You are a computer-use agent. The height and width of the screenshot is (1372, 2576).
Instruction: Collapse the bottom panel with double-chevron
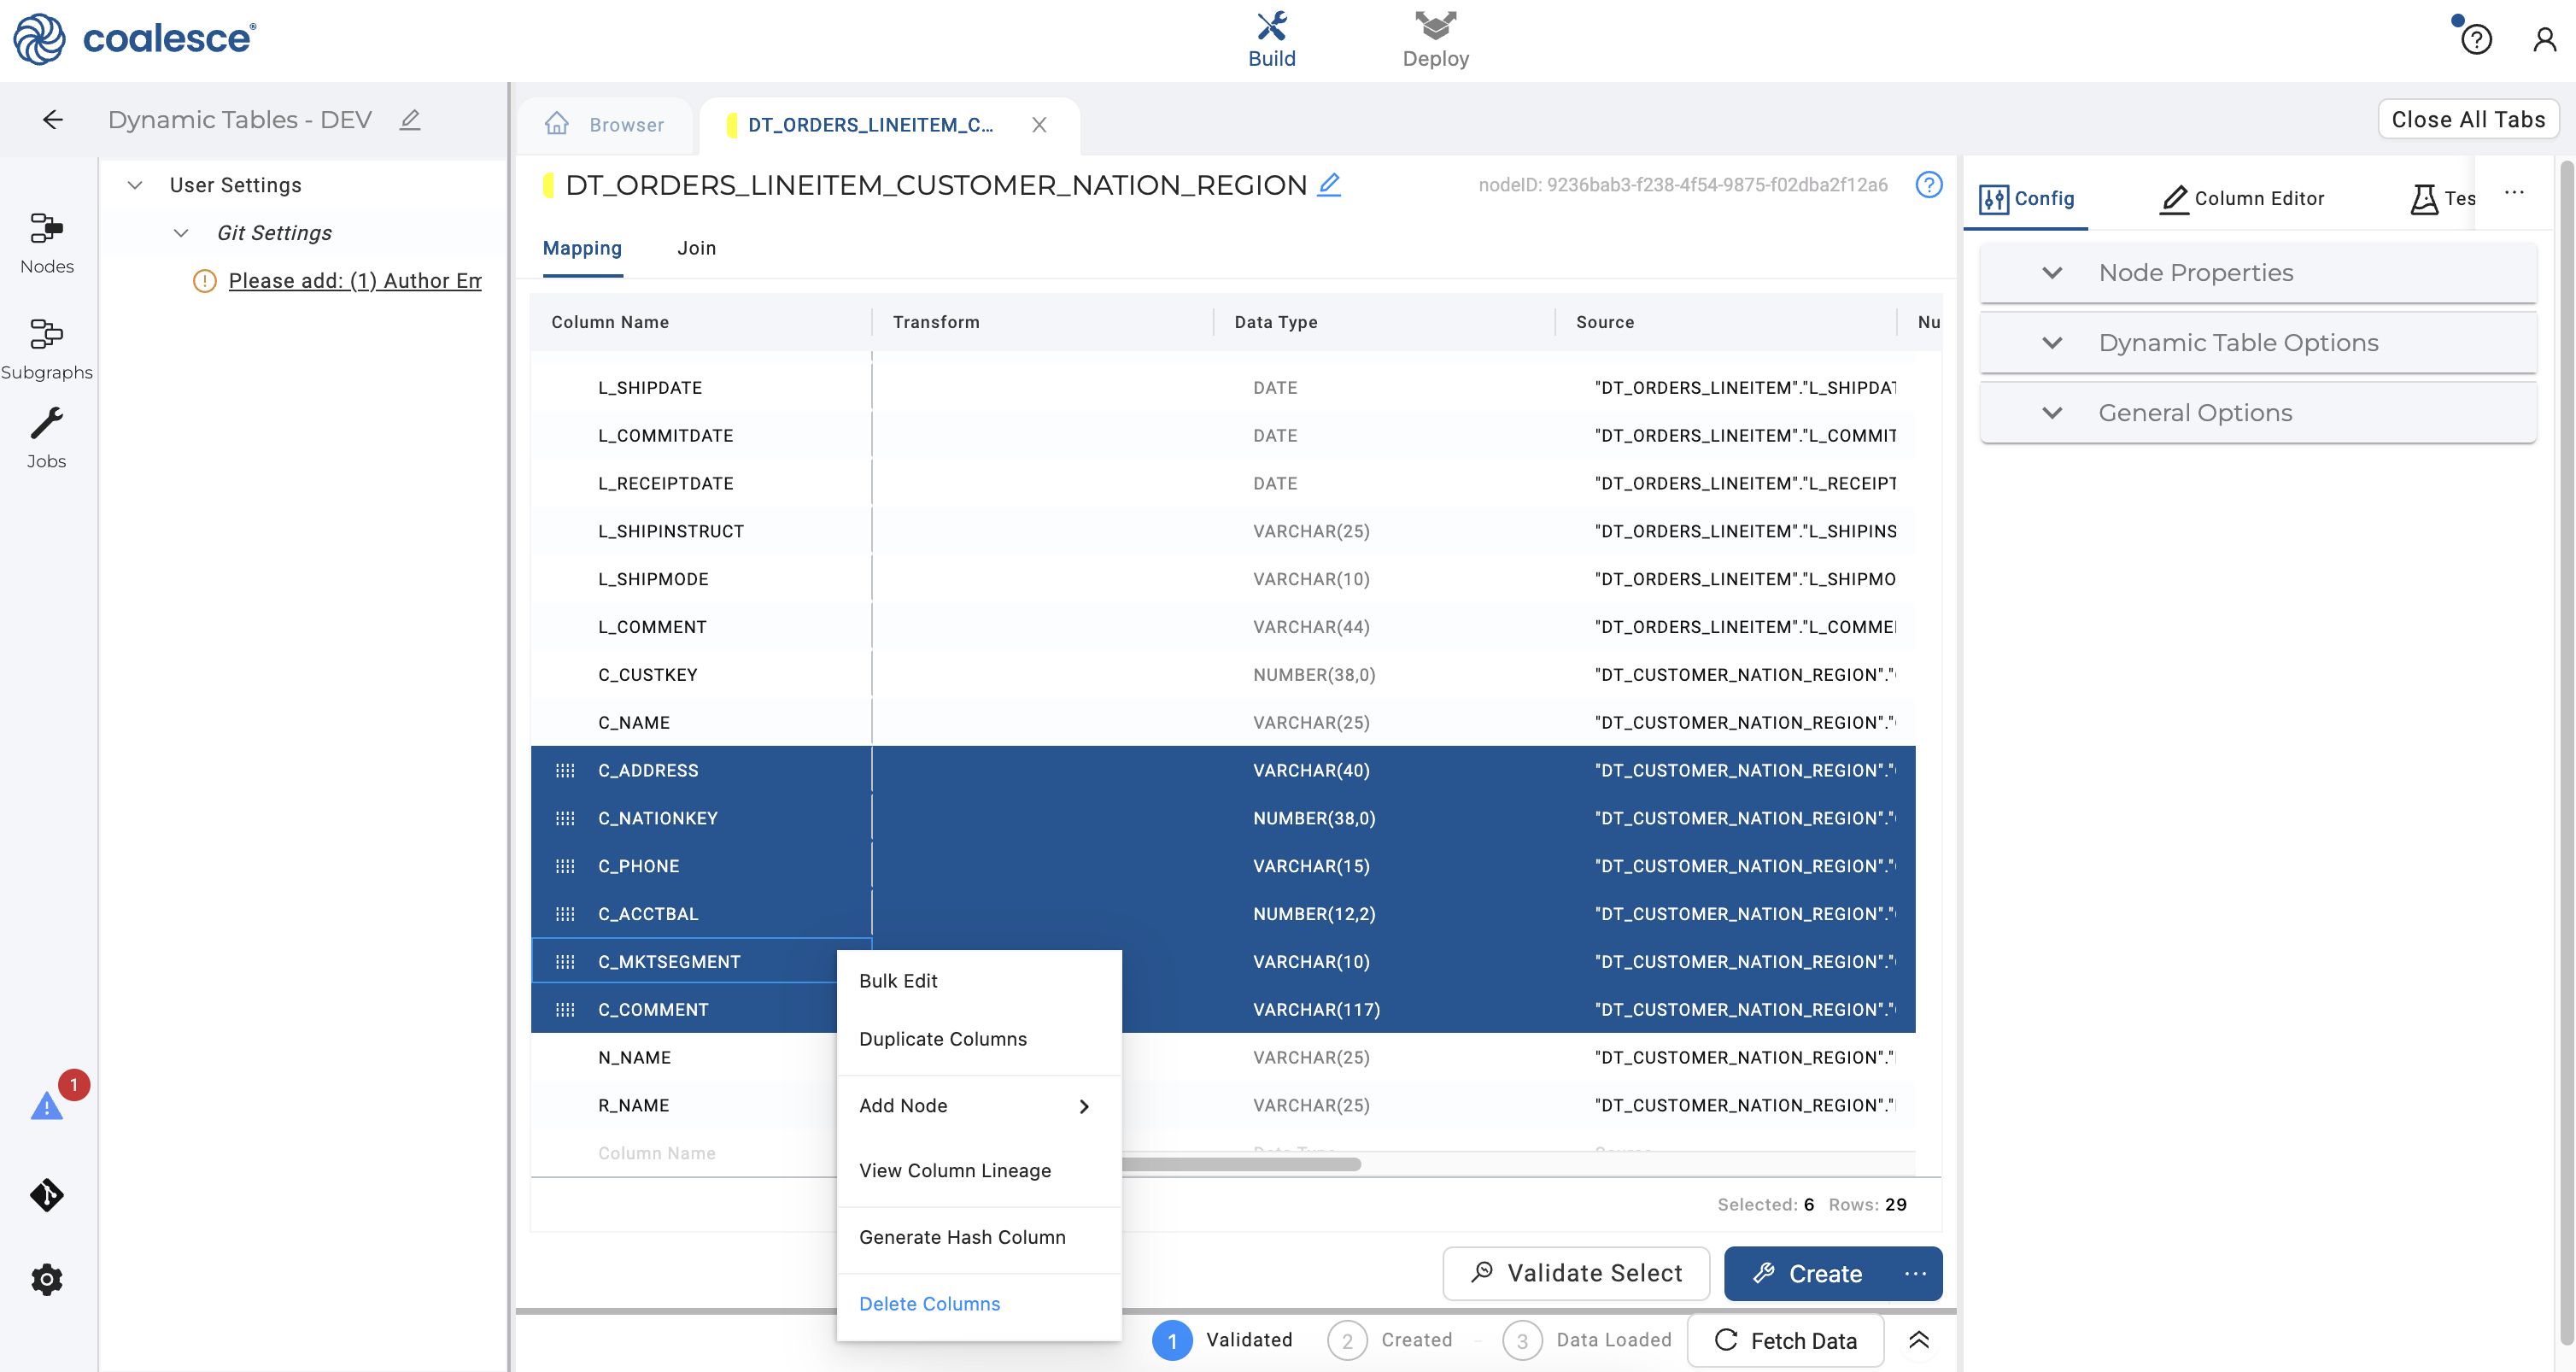[1918, 1340]
